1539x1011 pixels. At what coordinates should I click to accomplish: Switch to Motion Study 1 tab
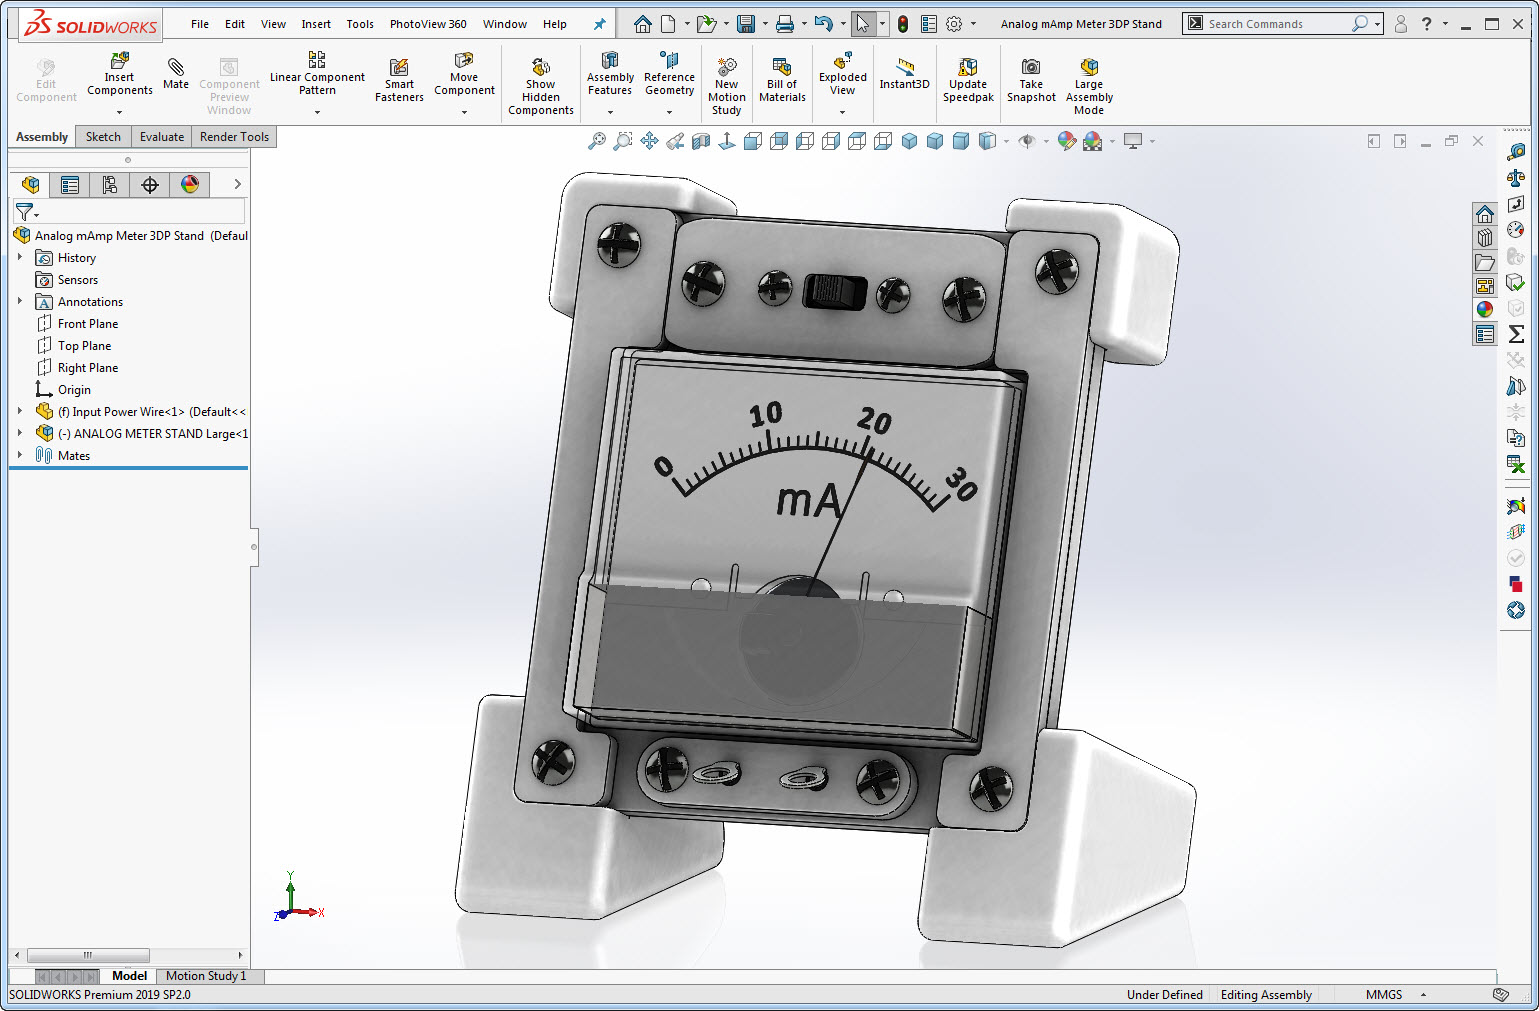tap(205, 976)
